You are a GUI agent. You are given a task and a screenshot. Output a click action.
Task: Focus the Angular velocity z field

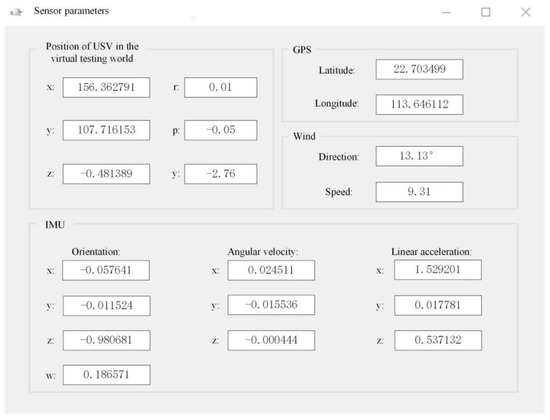click(271, 340)
